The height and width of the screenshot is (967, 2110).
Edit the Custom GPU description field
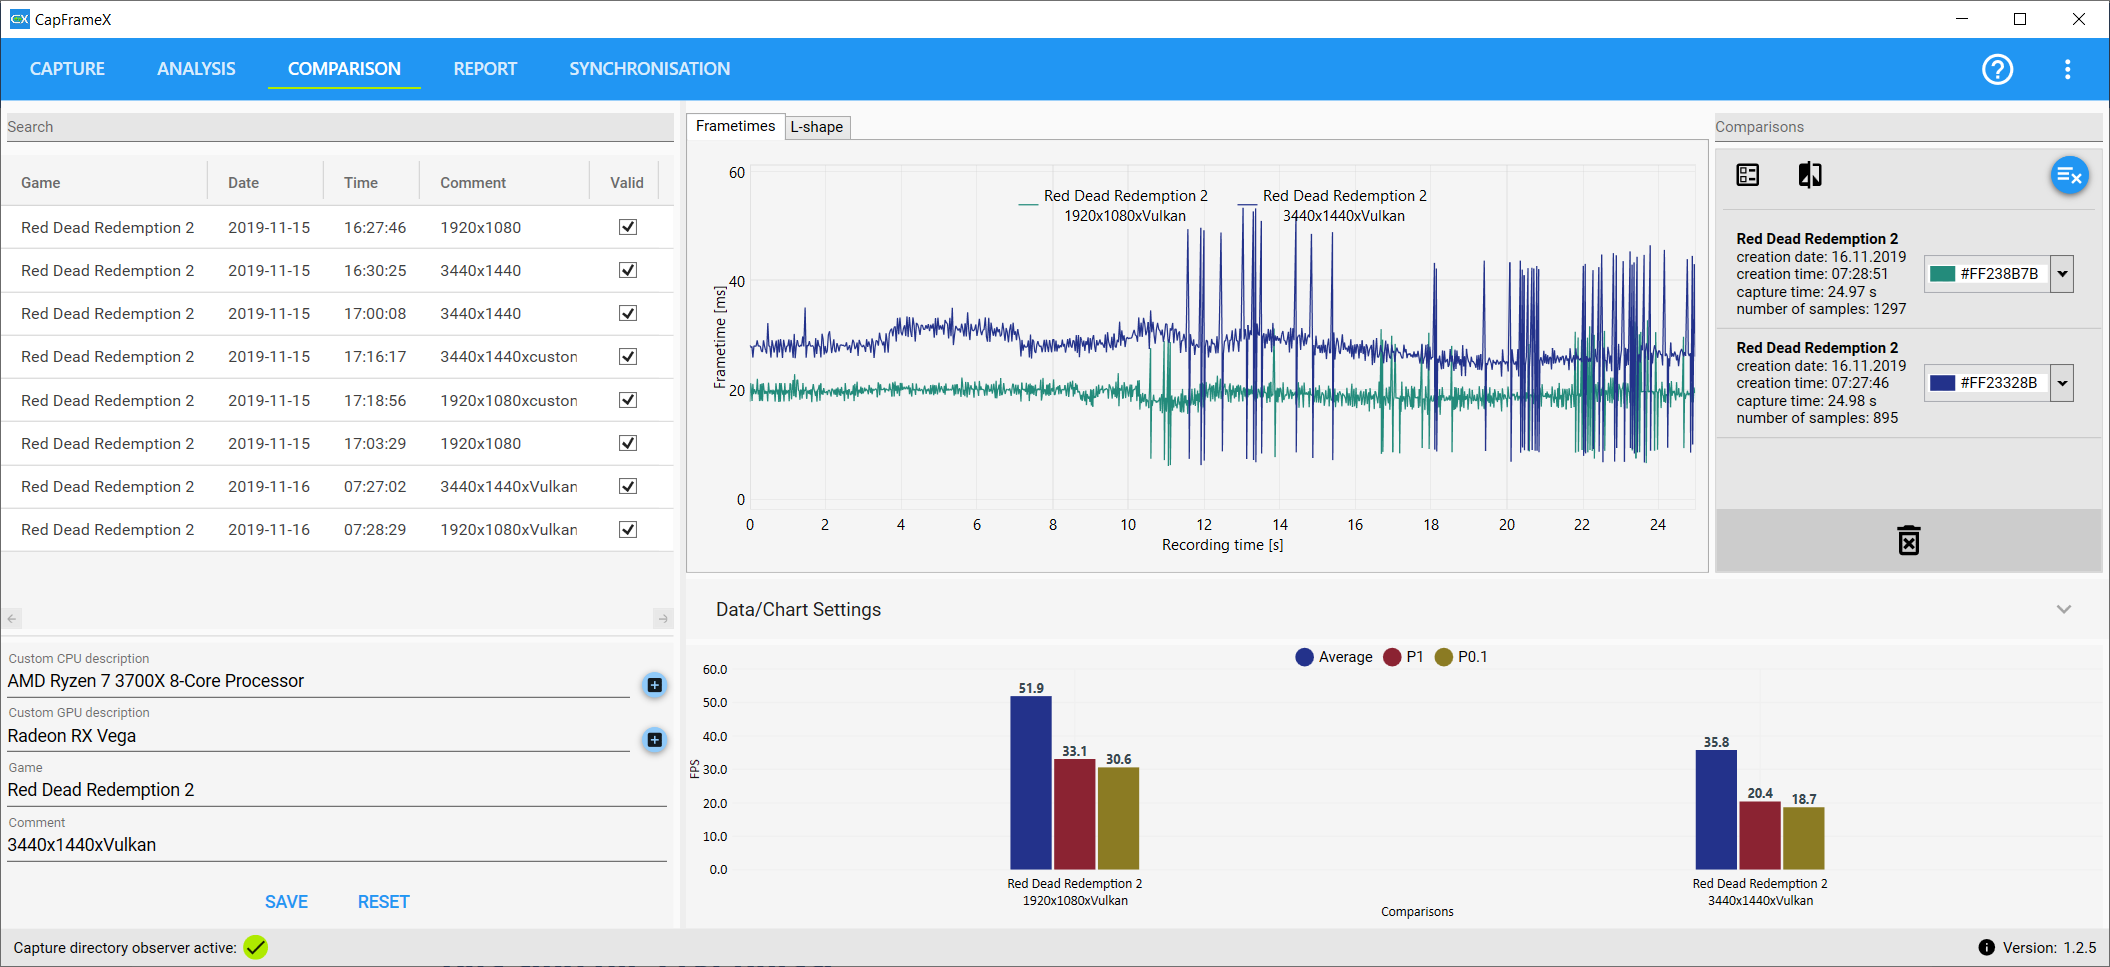[x=318, y=736]
